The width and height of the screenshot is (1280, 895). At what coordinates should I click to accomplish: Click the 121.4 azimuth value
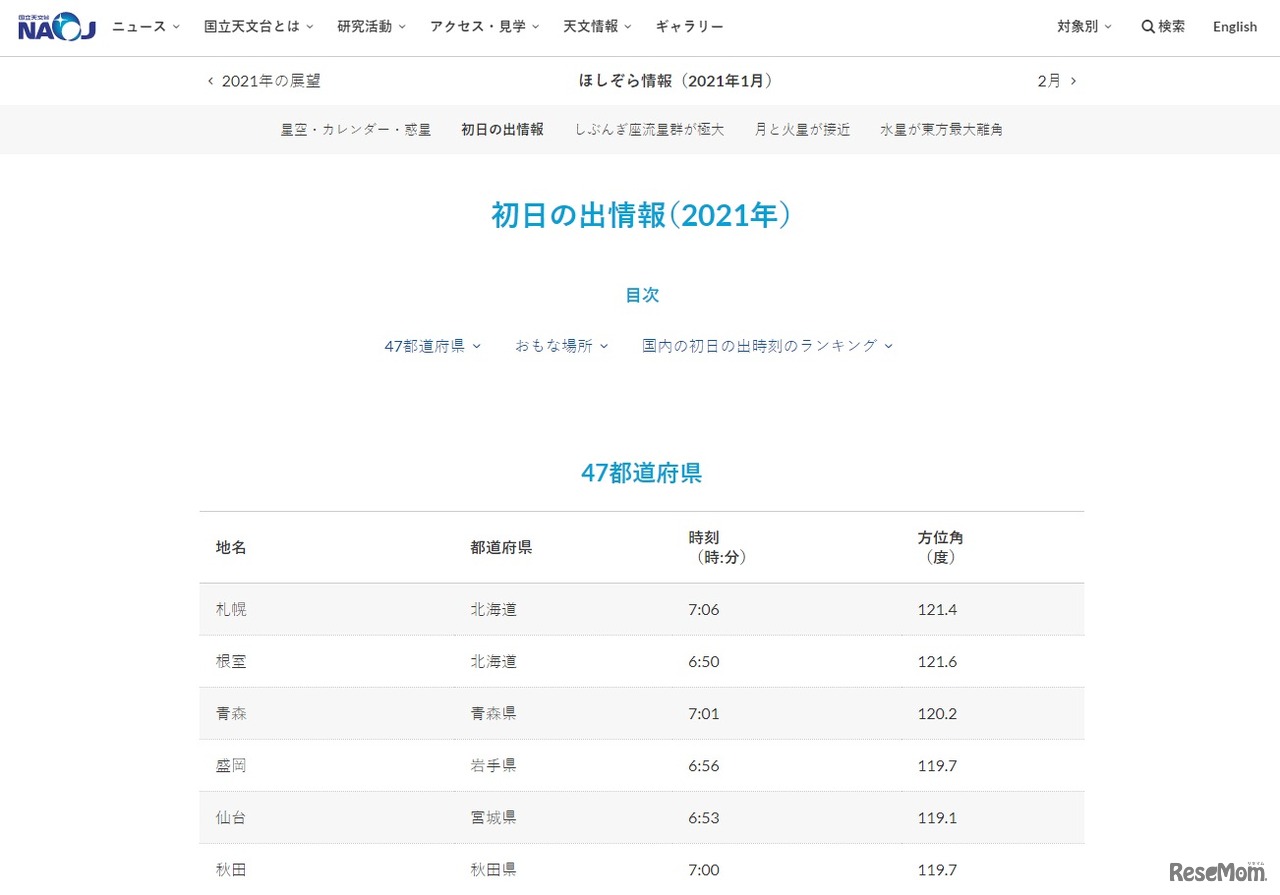(938, 610)
